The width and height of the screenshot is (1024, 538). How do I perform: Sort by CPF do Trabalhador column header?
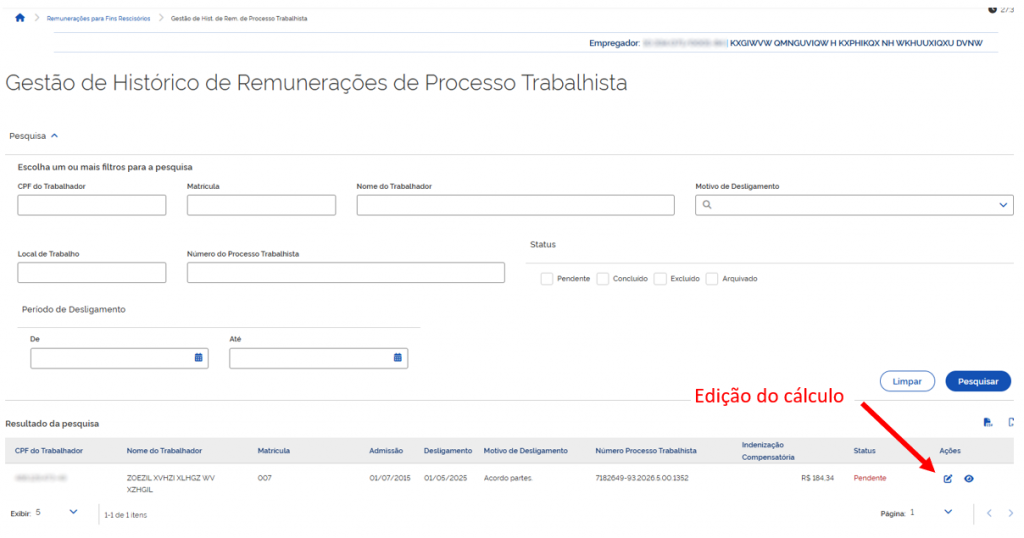coord(49,451)
